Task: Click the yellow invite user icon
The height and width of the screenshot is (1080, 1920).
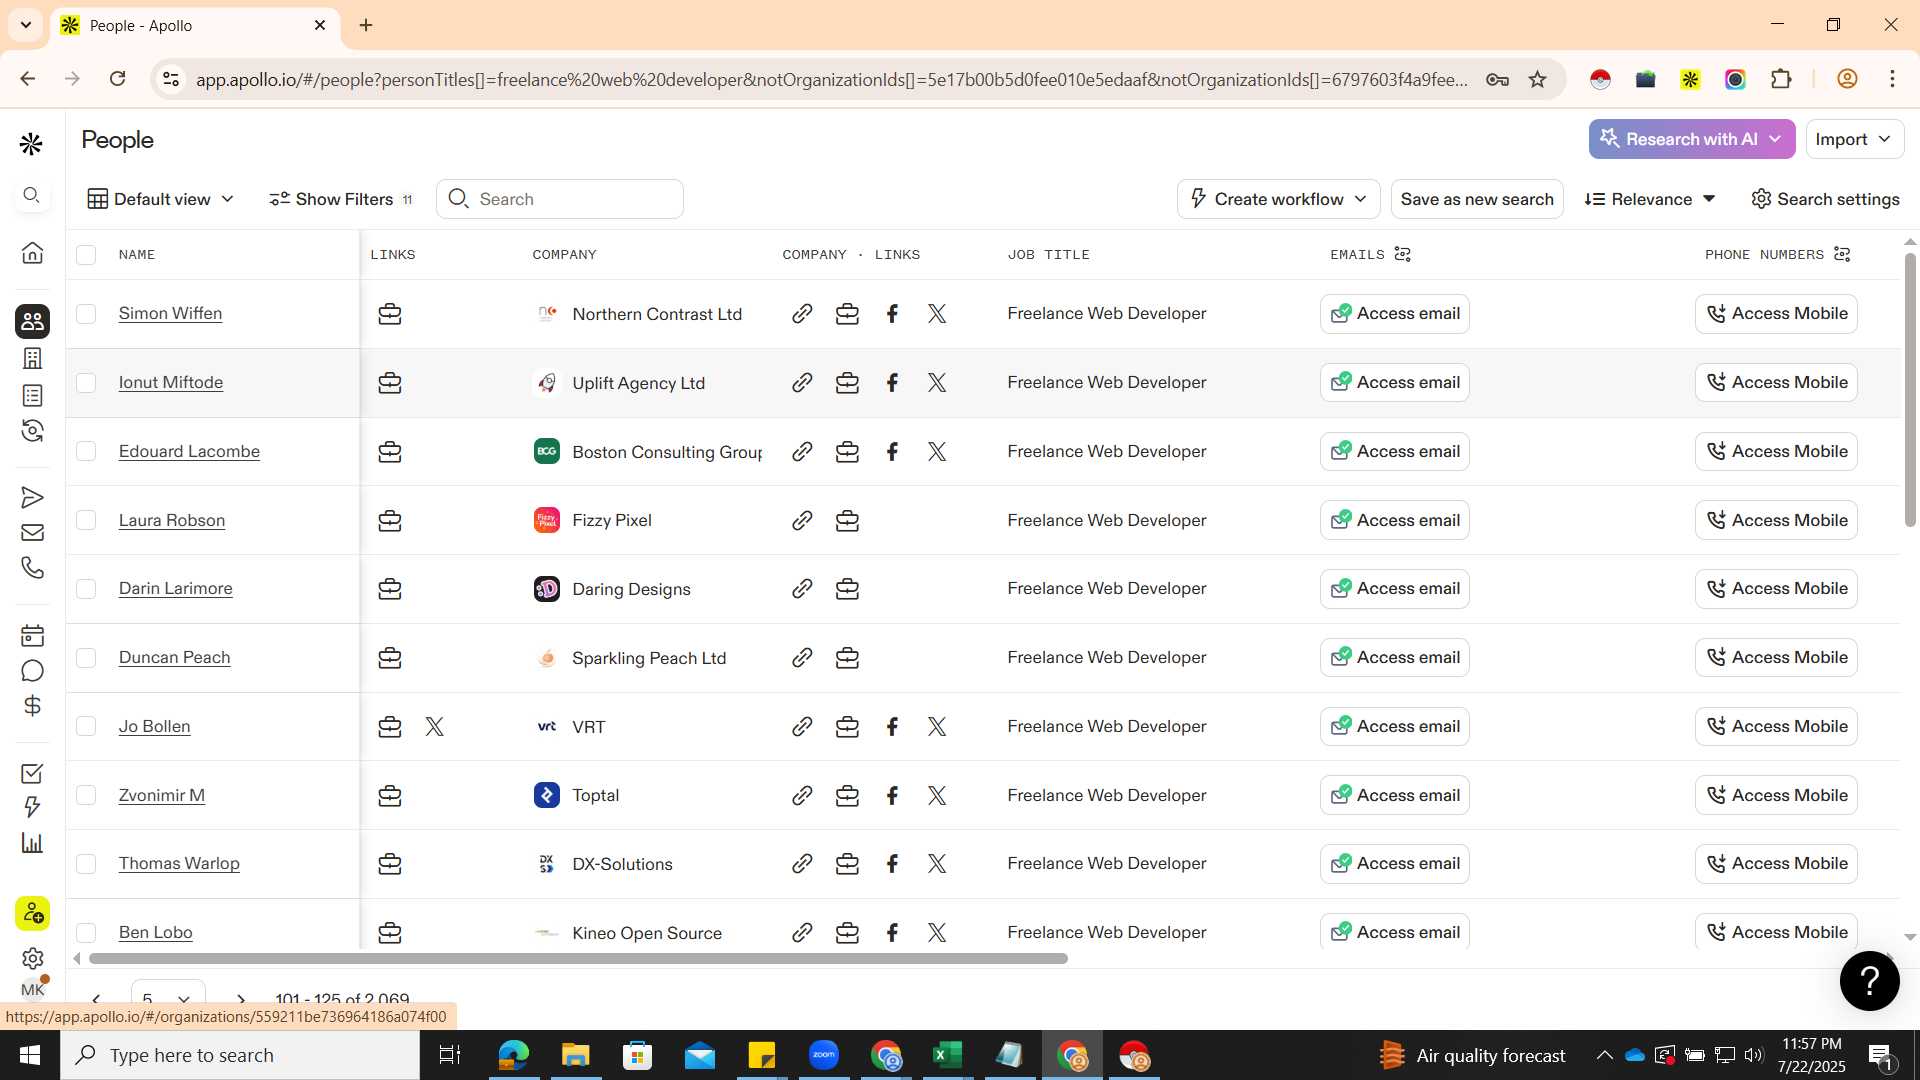Action: (32, 913)
